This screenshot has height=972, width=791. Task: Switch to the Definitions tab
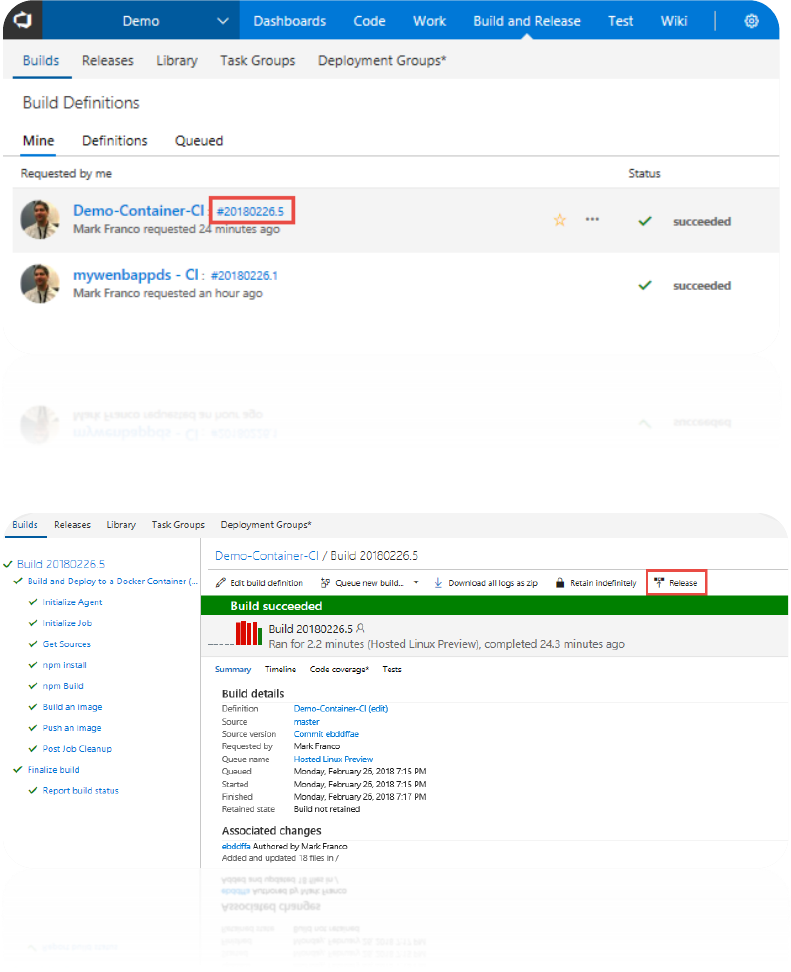point(115,141)
